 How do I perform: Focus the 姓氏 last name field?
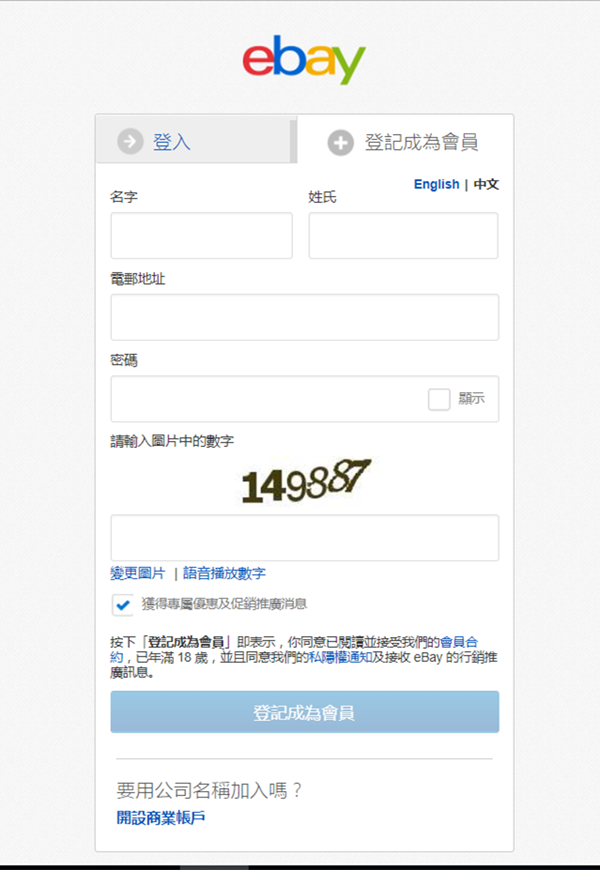pos(404,235)
